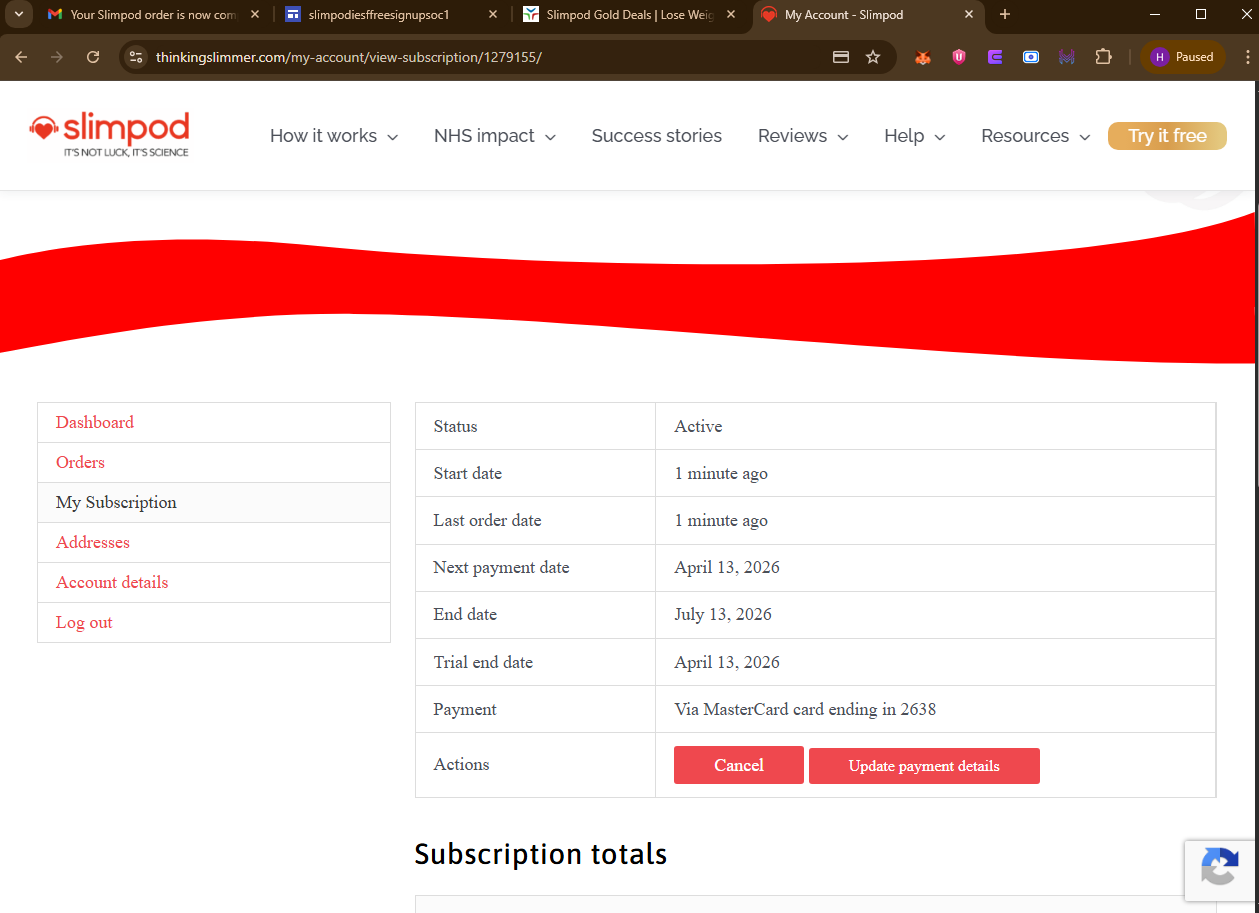The image size is (1259, 913).
Task: Close the slimpodiesffreesignupsoc1 tab
Action: [493, 15]
